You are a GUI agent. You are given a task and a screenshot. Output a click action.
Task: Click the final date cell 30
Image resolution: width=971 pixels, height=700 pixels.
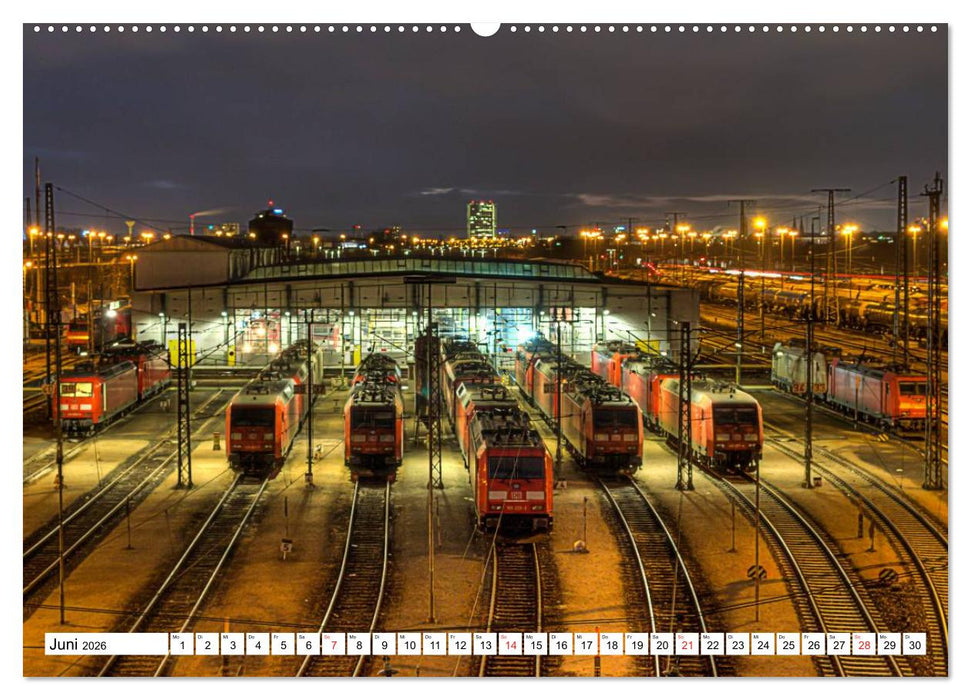click(915, 647)
